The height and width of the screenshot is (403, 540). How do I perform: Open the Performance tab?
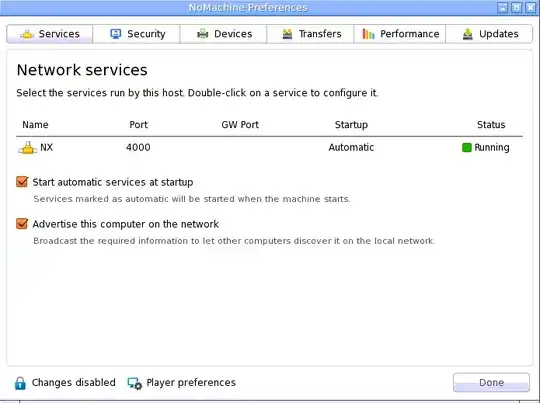[400, 34]
